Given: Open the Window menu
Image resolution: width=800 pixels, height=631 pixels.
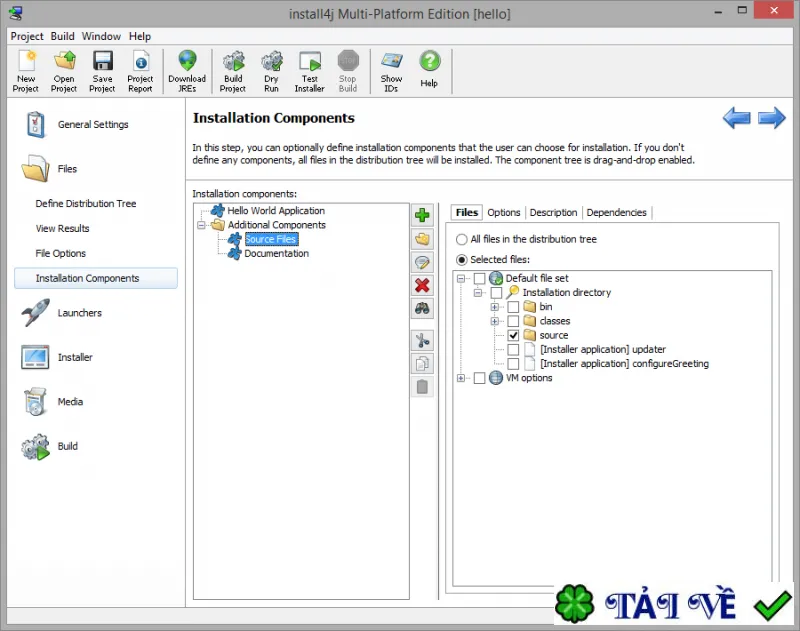Looking at the screenshot, I should pyautogui.click(x=101, y=36).
